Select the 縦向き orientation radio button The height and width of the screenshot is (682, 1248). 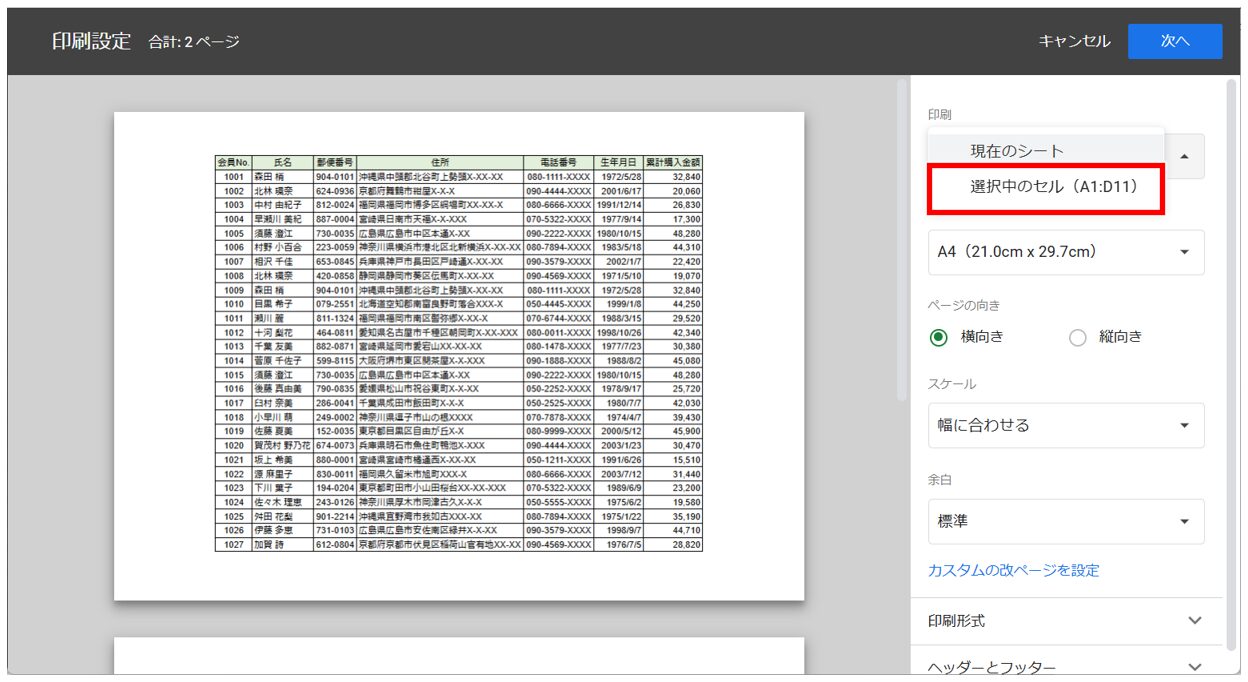pyautogui.click(x=1078, y=338)
